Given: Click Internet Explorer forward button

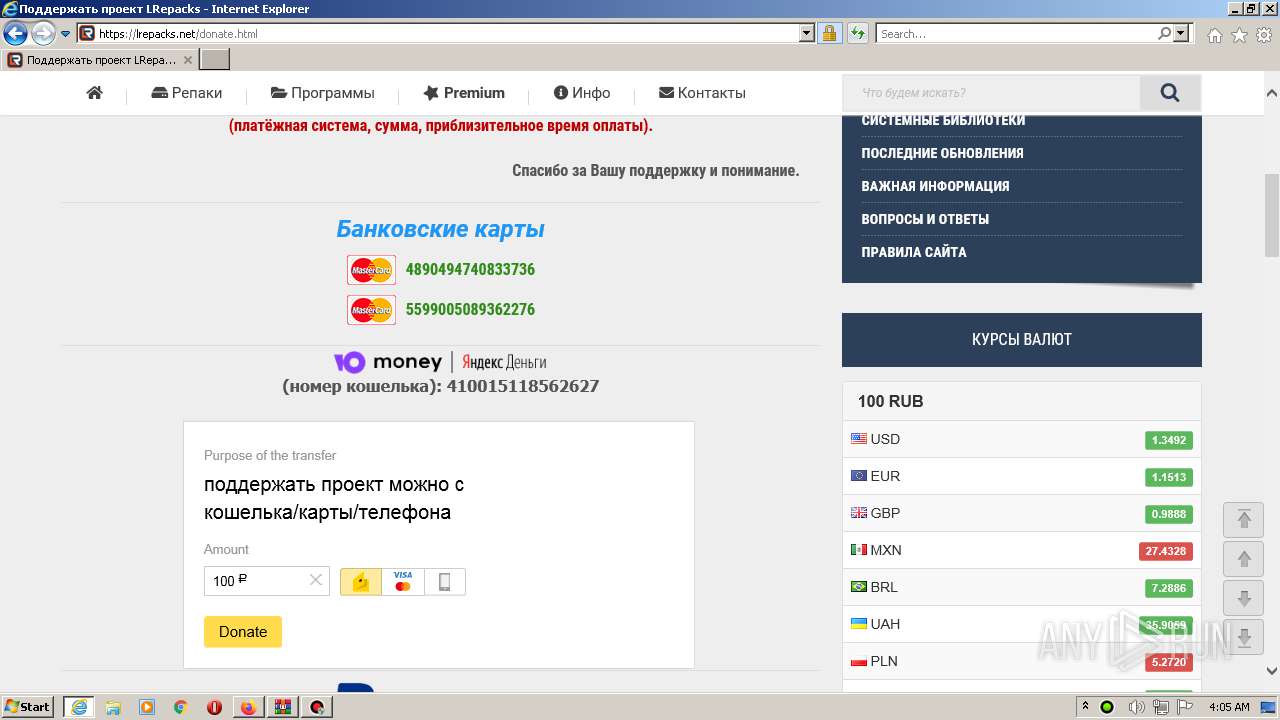Looking at the screenshot, I should (43, 34).
